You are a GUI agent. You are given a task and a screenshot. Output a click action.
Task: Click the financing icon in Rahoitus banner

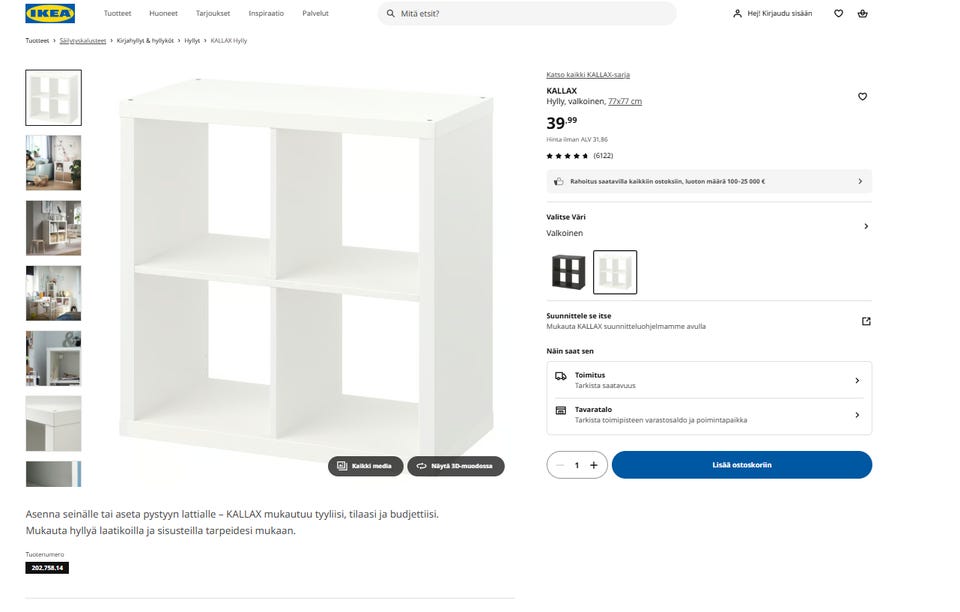[558, 181]
